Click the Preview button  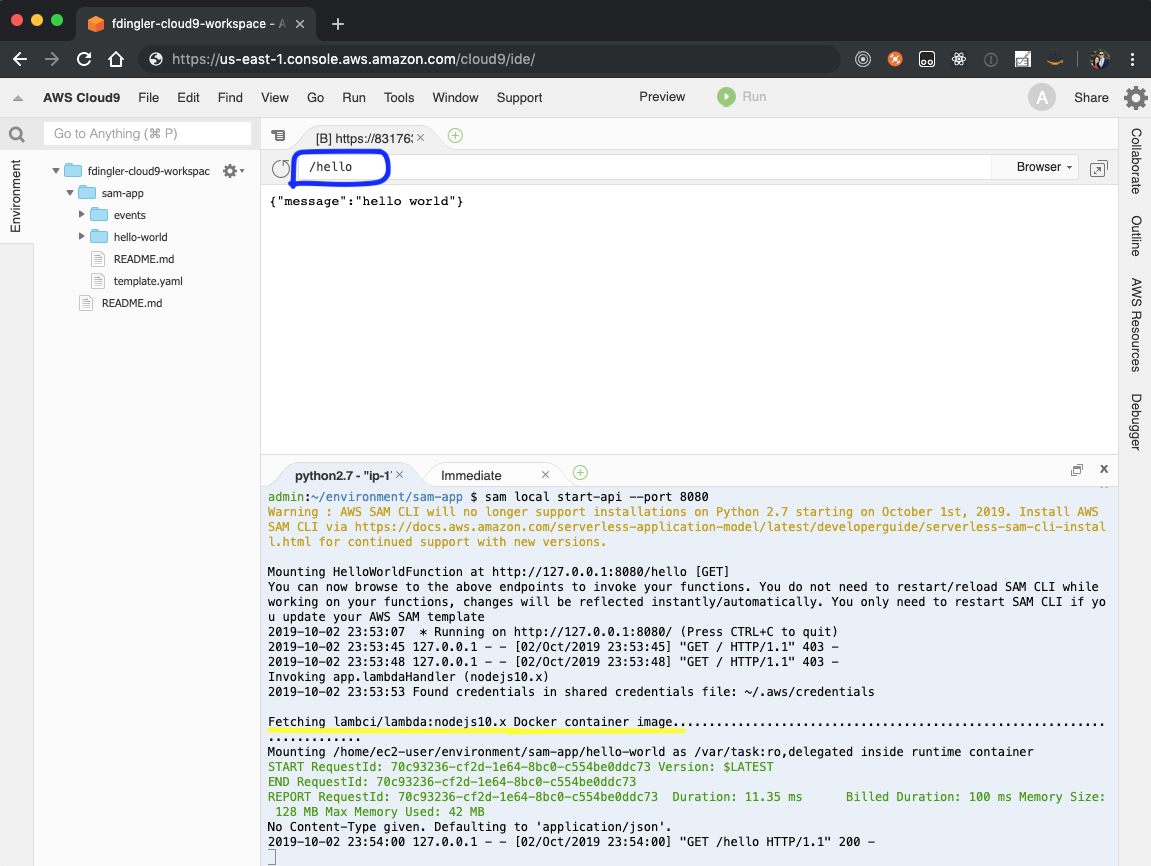(662, 97)
